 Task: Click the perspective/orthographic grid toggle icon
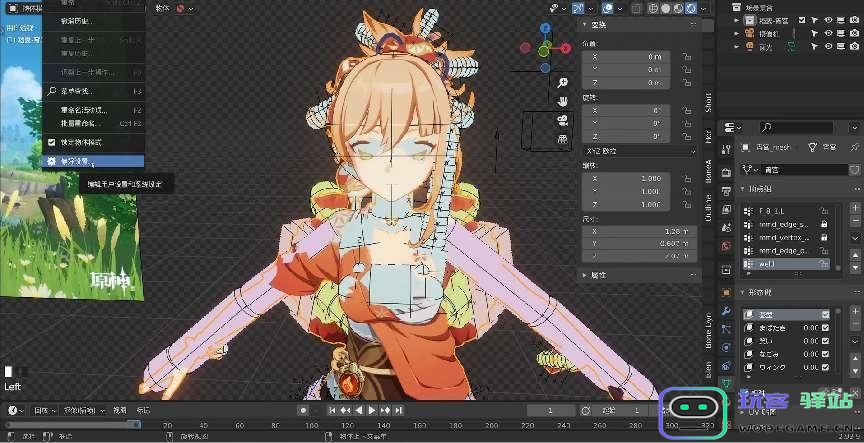[563, 139]
